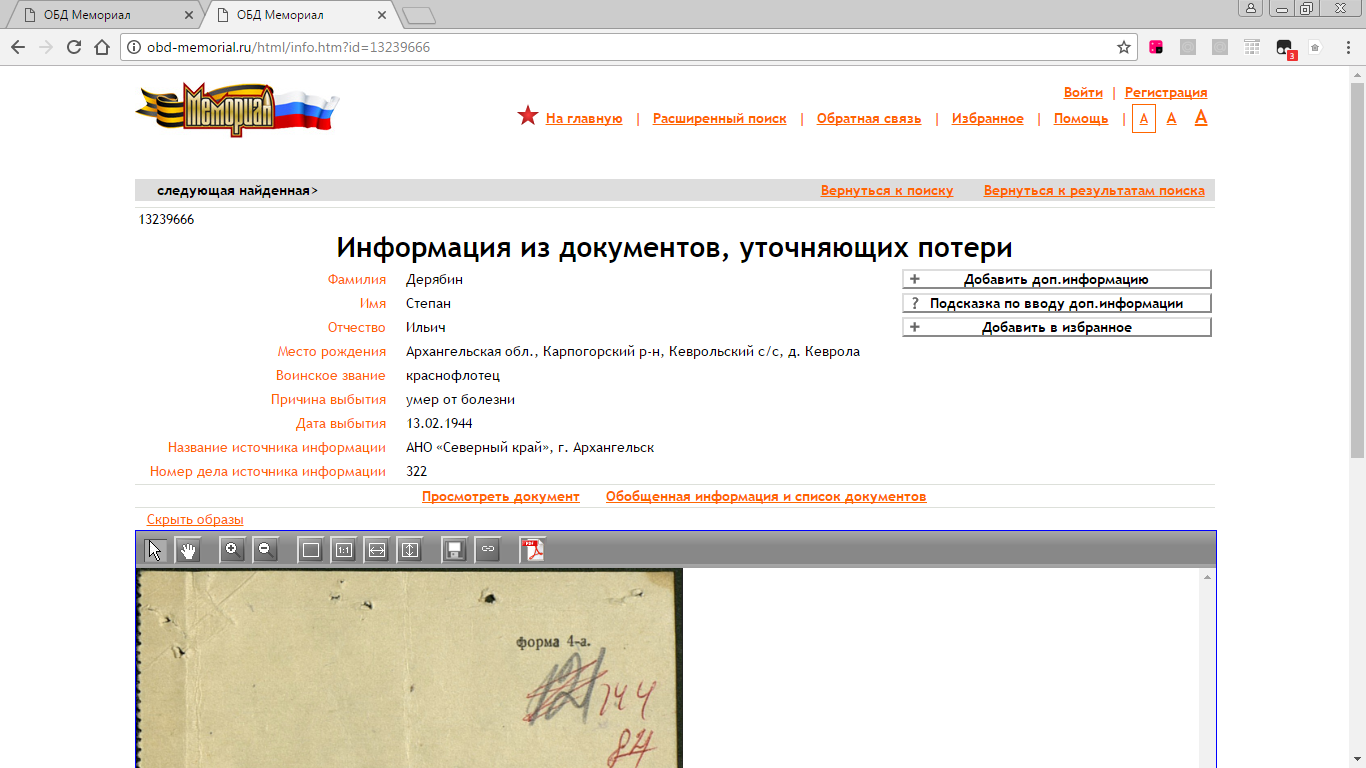This screenshot has width=1366, height=768.
Task: Zoom out of the document image
Action: tap(265, 550)
